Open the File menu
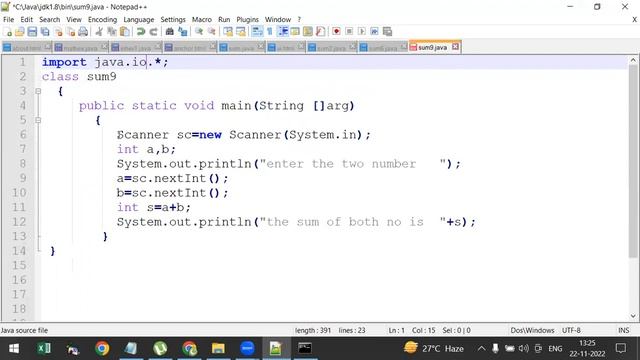 point(8,19)
